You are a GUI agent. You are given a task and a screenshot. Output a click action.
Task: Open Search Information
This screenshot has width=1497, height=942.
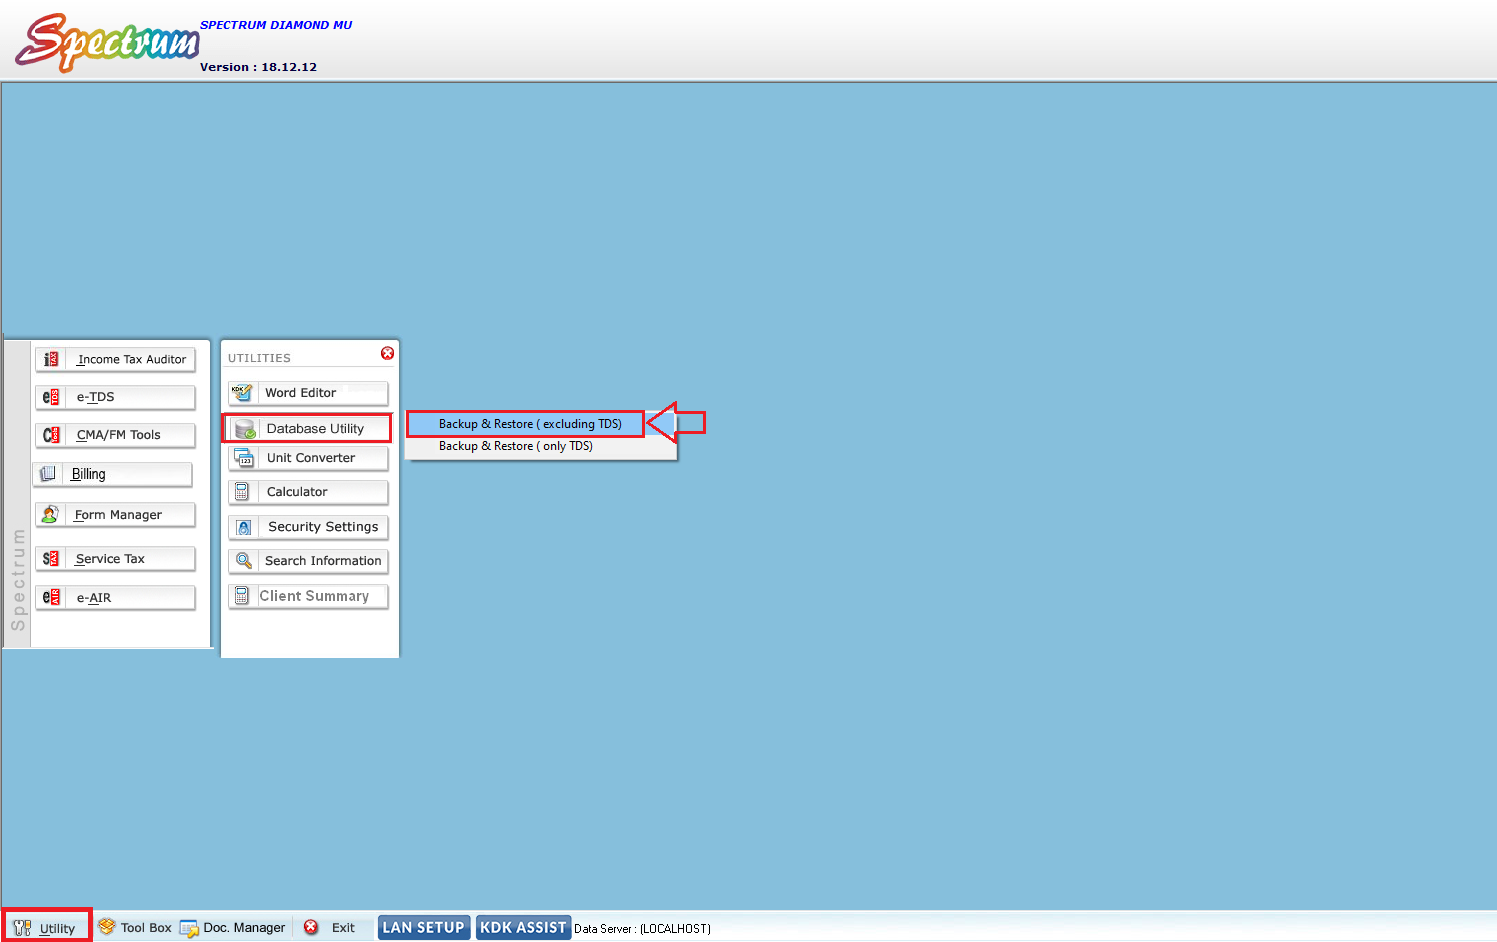[x=308, y=561]
